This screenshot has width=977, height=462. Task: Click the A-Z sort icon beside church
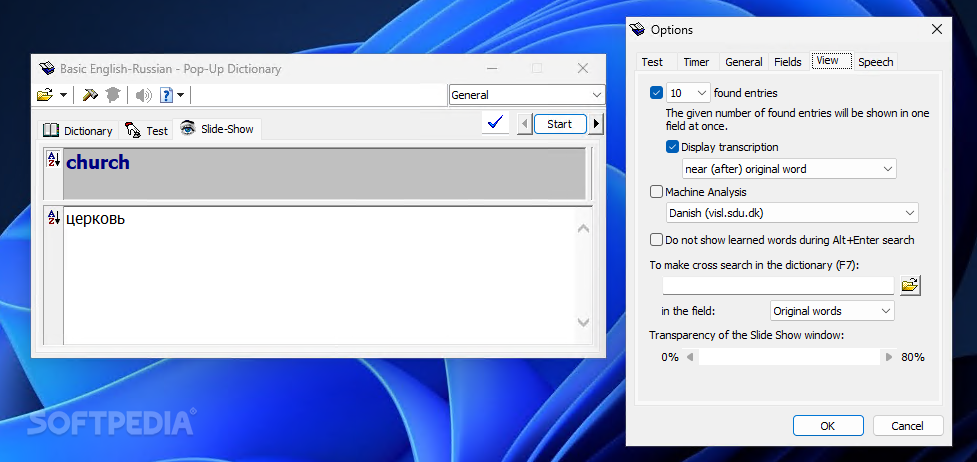pos(54,160)
